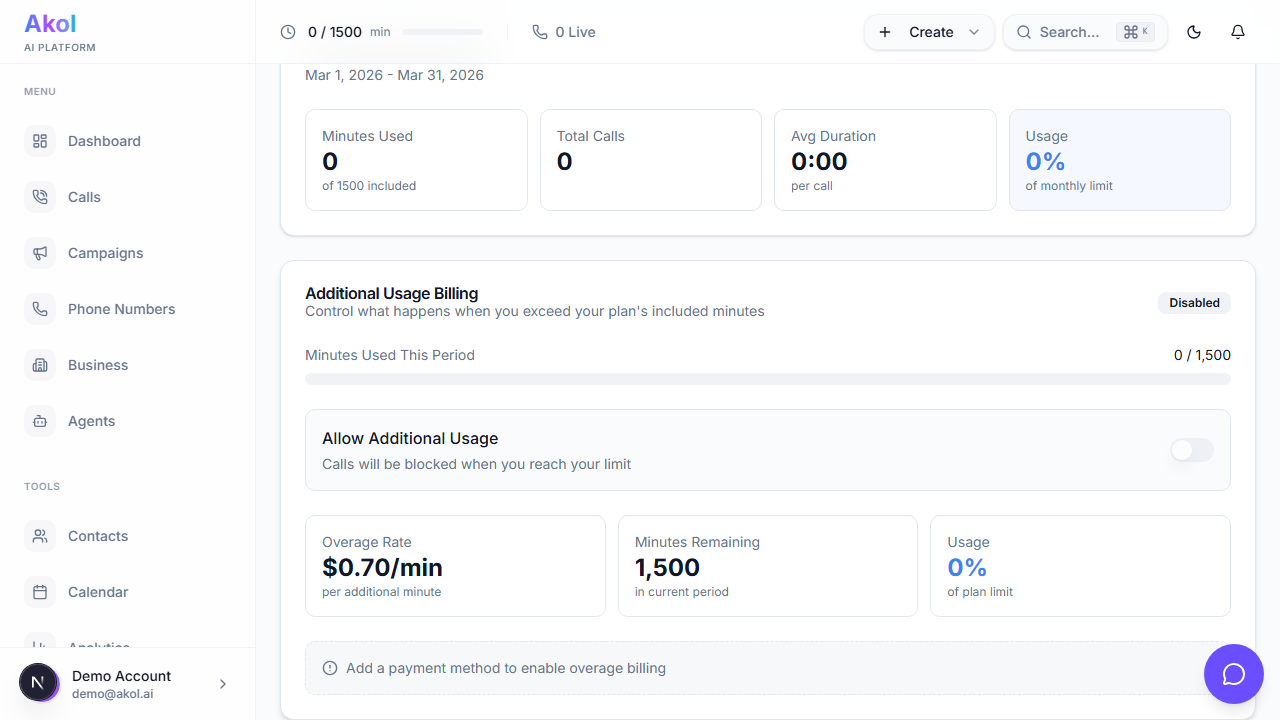The height and width of the screenshot is (720, 1280).
Task: Click the Usage 0% monthly limit card
Action: (x=1119, y=160)
